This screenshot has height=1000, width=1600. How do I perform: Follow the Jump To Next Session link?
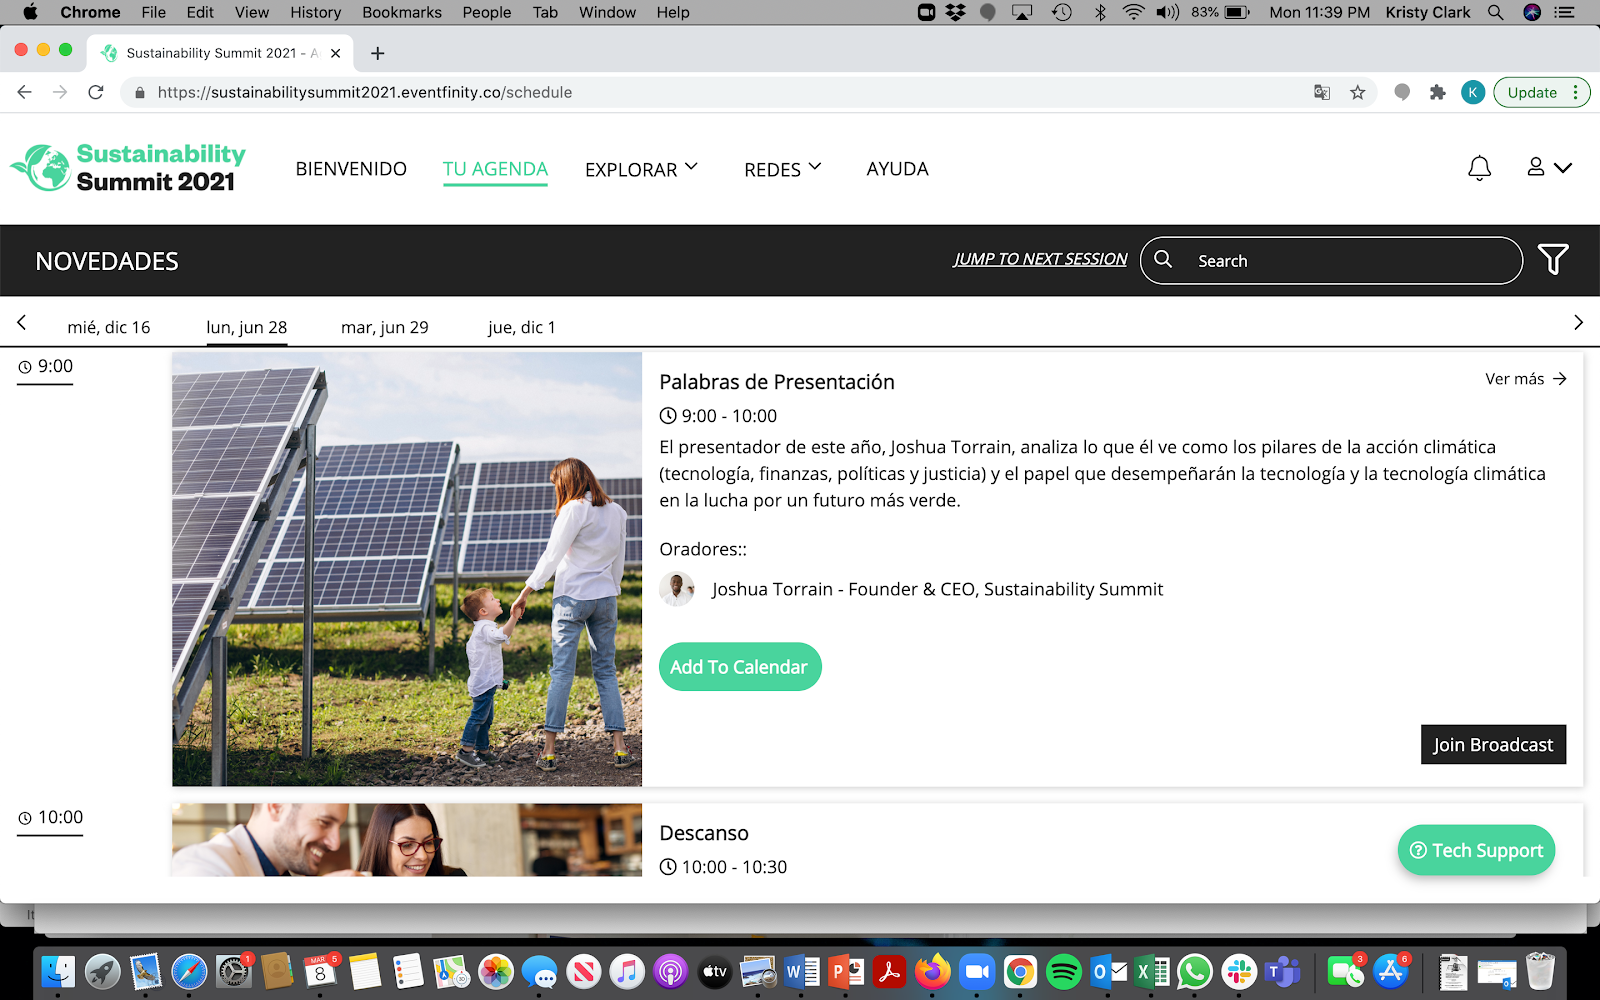click(1039, 259)
